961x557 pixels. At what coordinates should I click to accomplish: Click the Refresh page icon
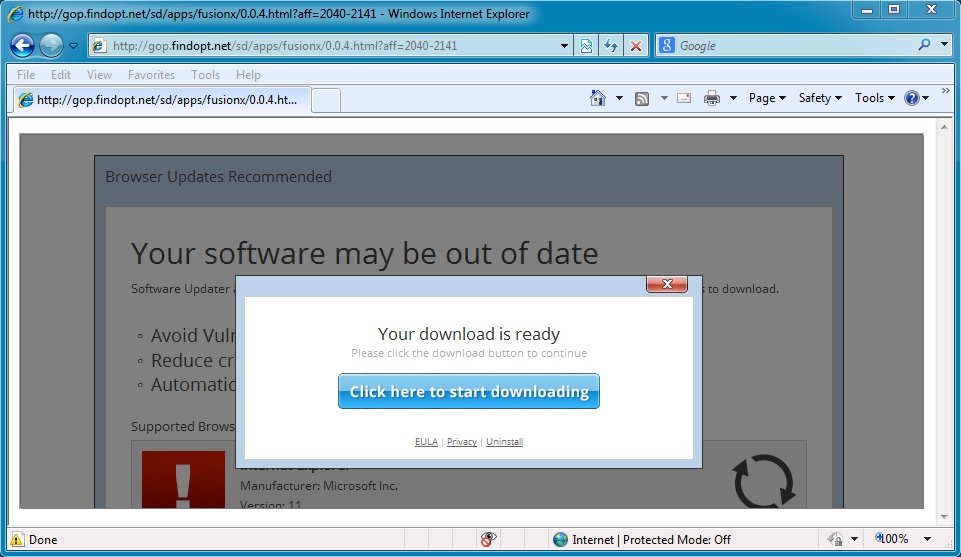coord(610,46)
